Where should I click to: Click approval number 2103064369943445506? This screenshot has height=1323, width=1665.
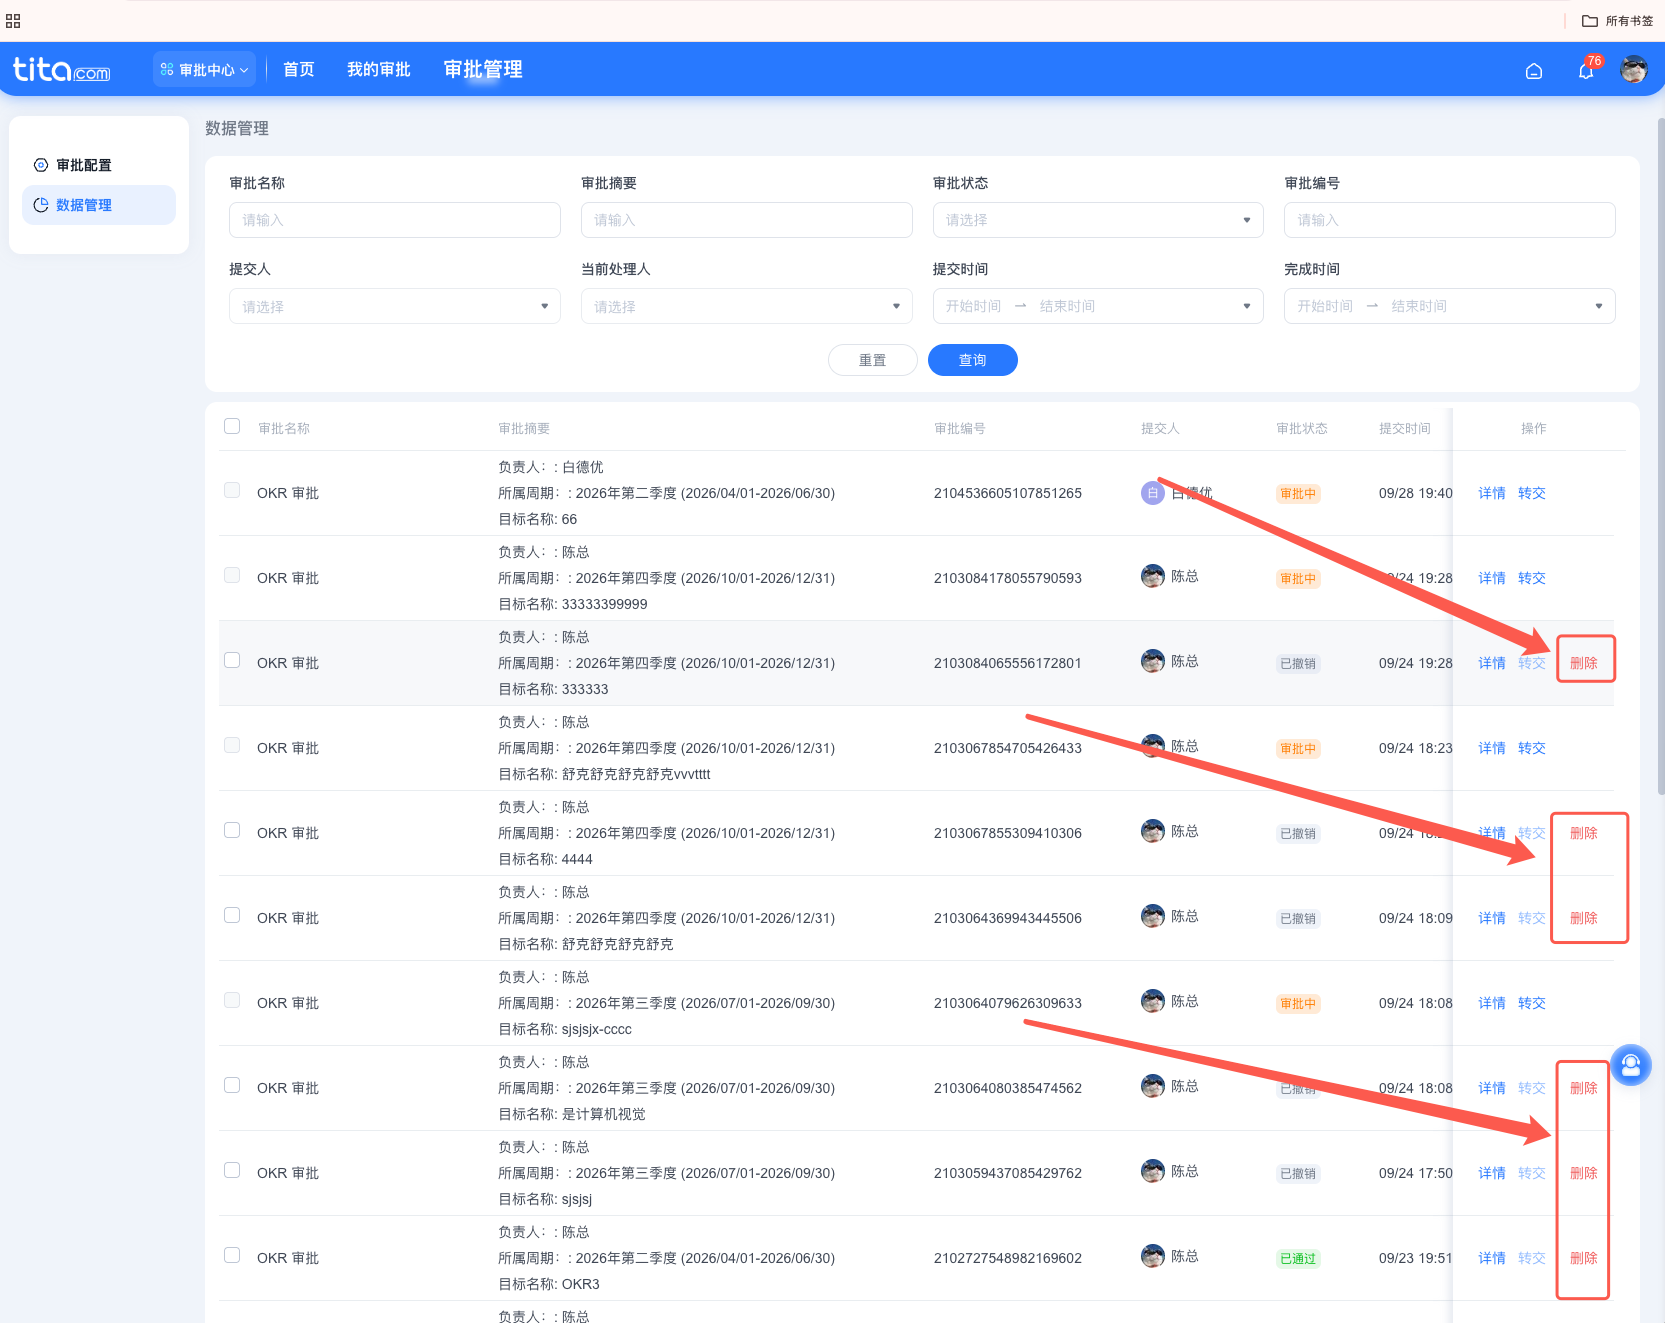(x=1008, y=918)
